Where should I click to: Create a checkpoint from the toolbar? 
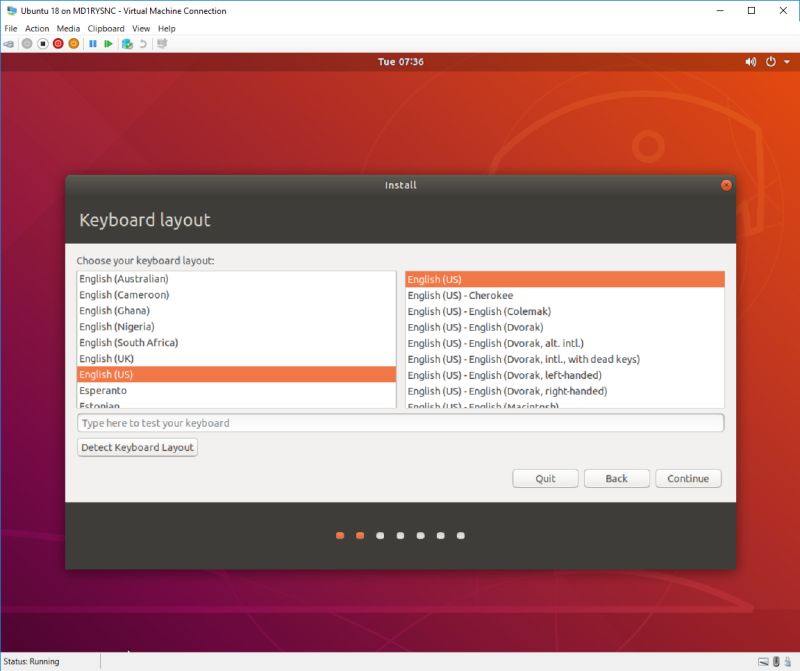126,44
